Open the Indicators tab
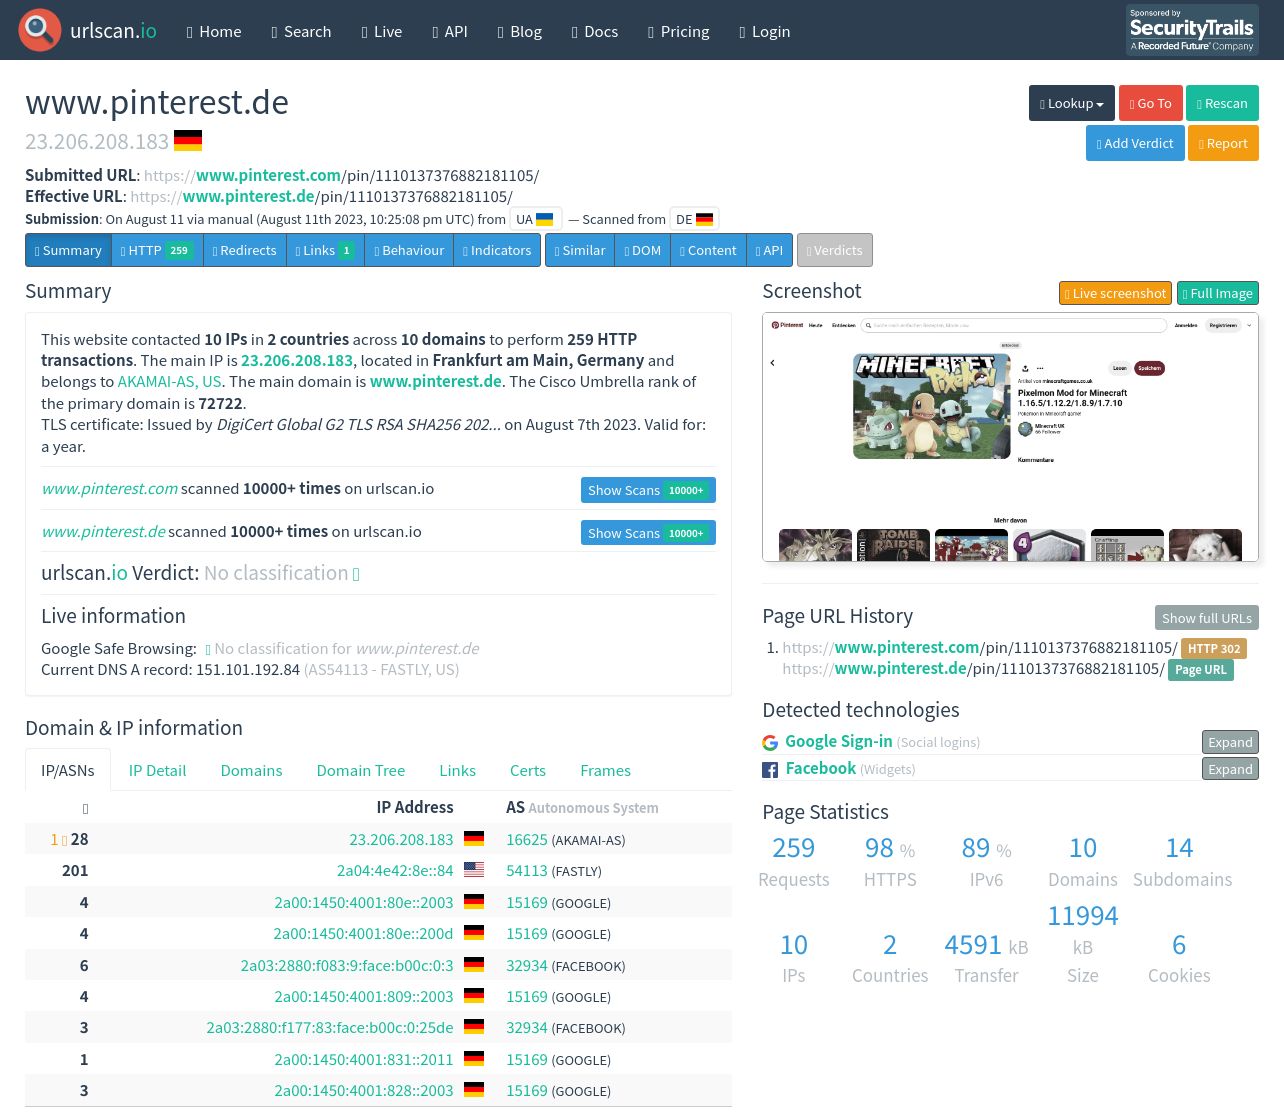This screenshot has width=1284, height=1118. (497, 250)
